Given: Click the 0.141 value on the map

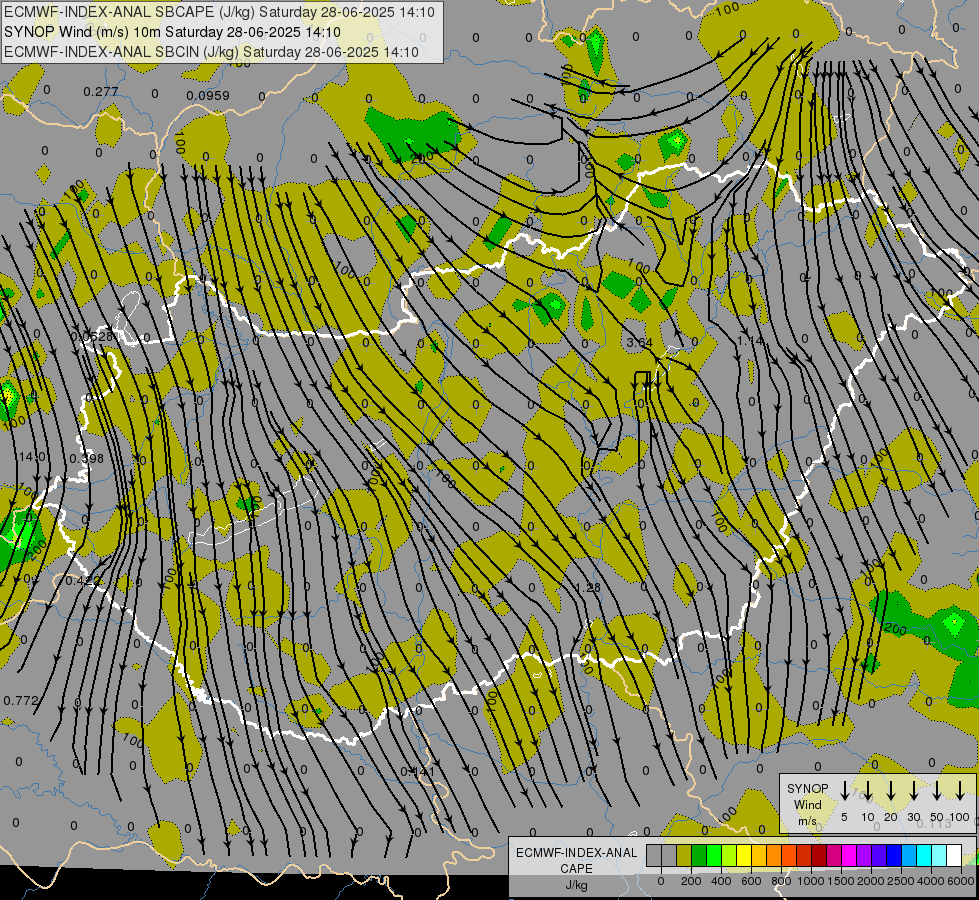Looking at the screenshot, I should coord(417,771).
